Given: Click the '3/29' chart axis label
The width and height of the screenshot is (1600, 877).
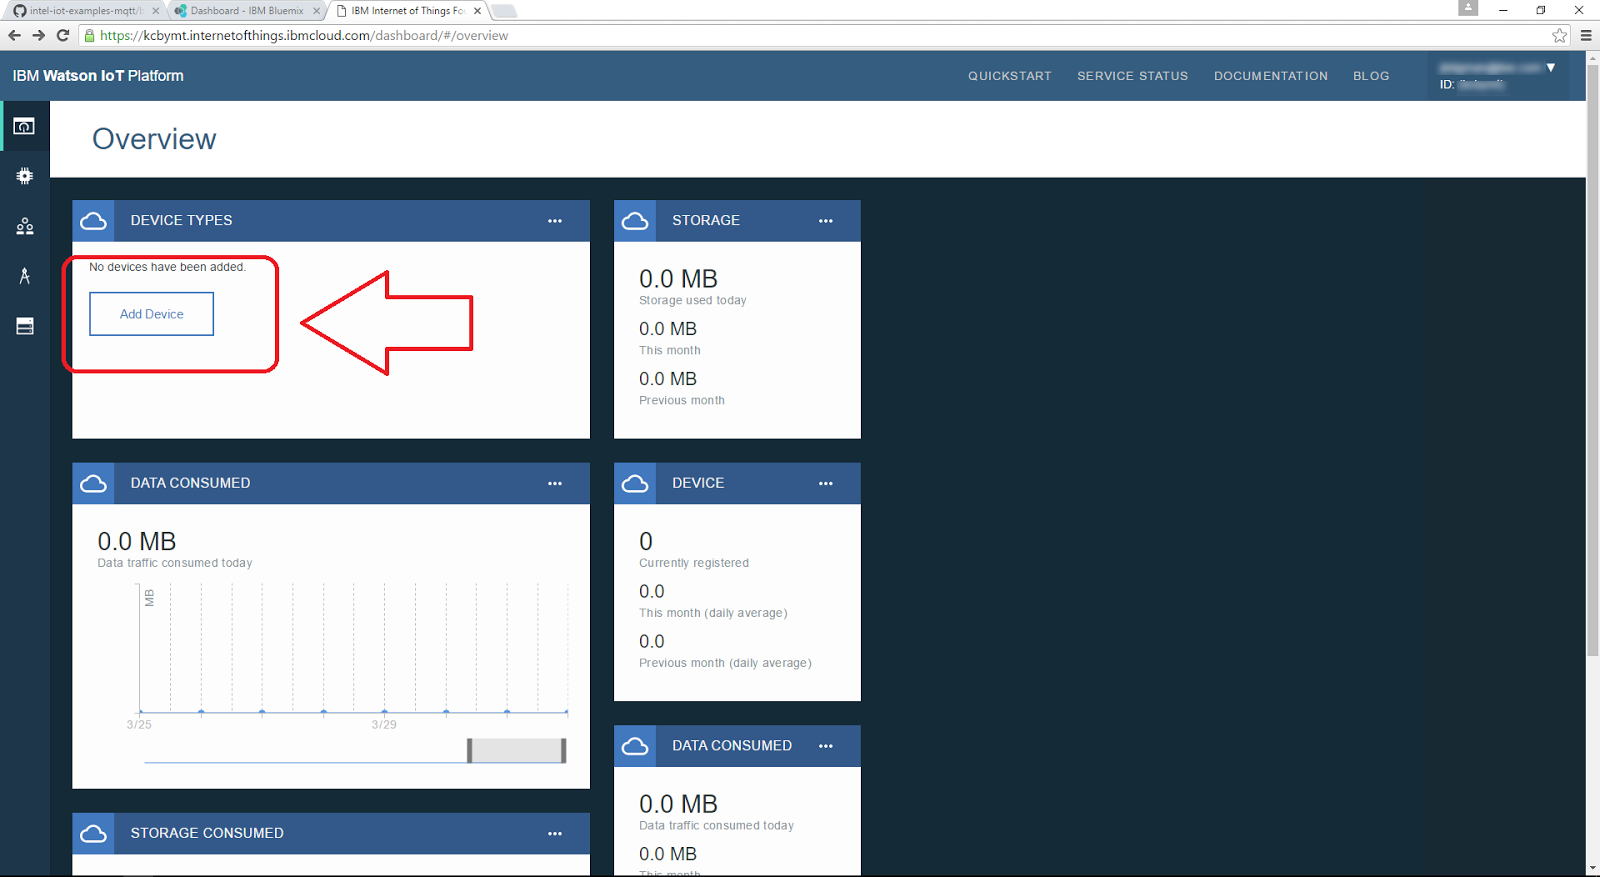Looking at the screenshot, I should click(384, 724).
